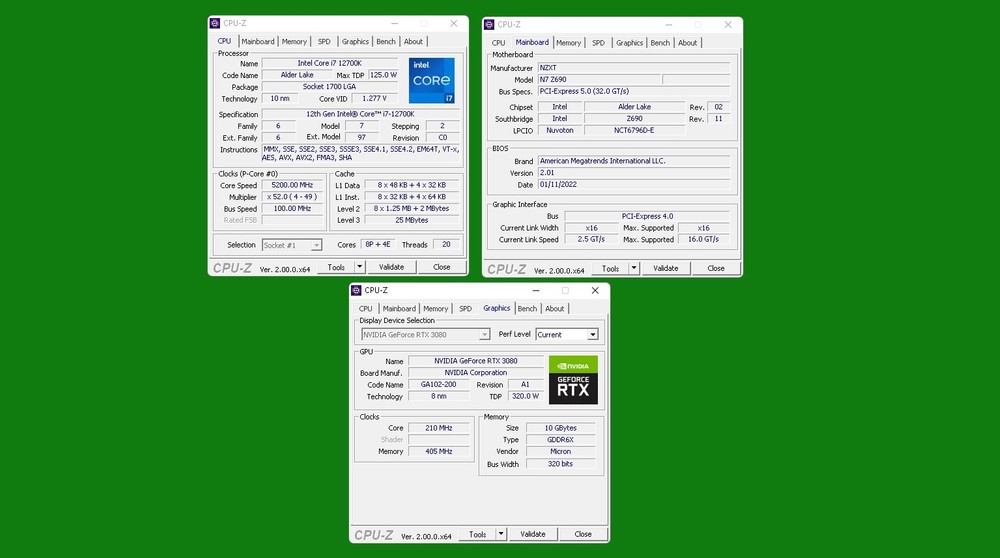The image size is (1000, 558).
Task: Click CPU-Z app icon in Processor window title bar
Action: coord(215,23)
